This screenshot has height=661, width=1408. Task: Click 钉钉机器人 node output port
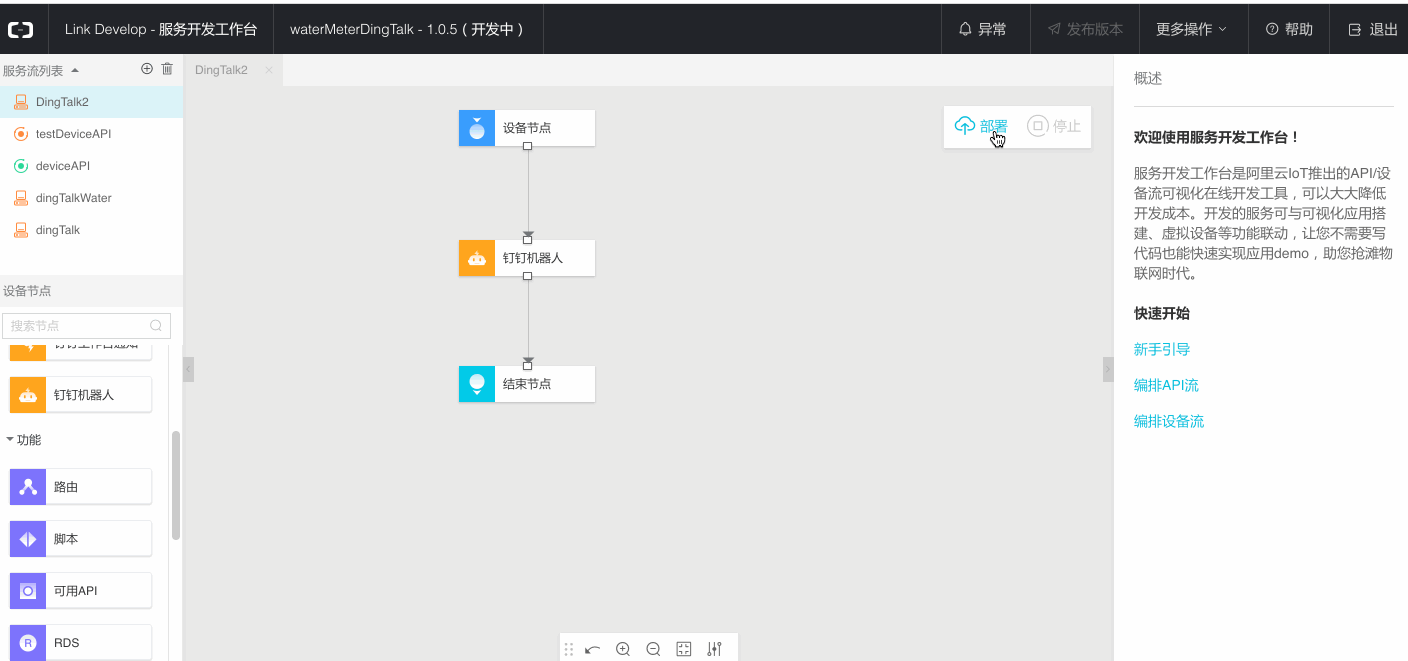[x=528, y=276]
